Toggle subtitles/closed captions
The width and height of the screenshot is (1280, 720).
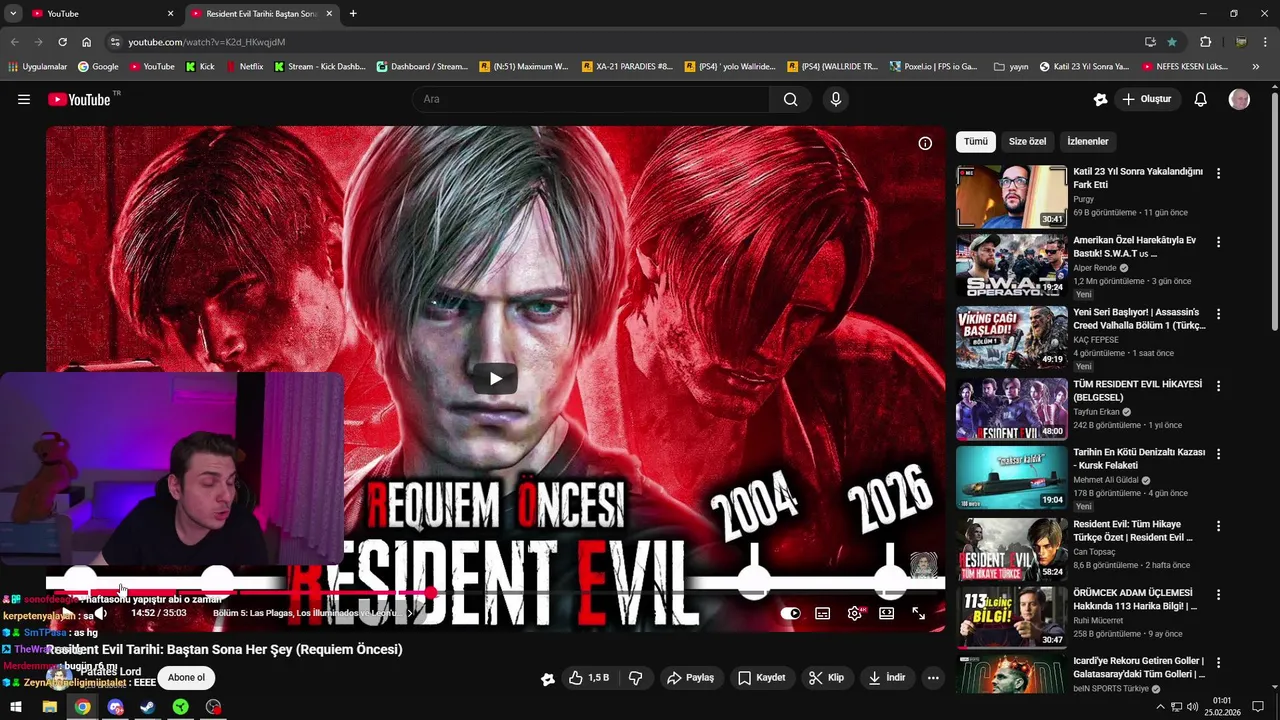tap(822, 613)
